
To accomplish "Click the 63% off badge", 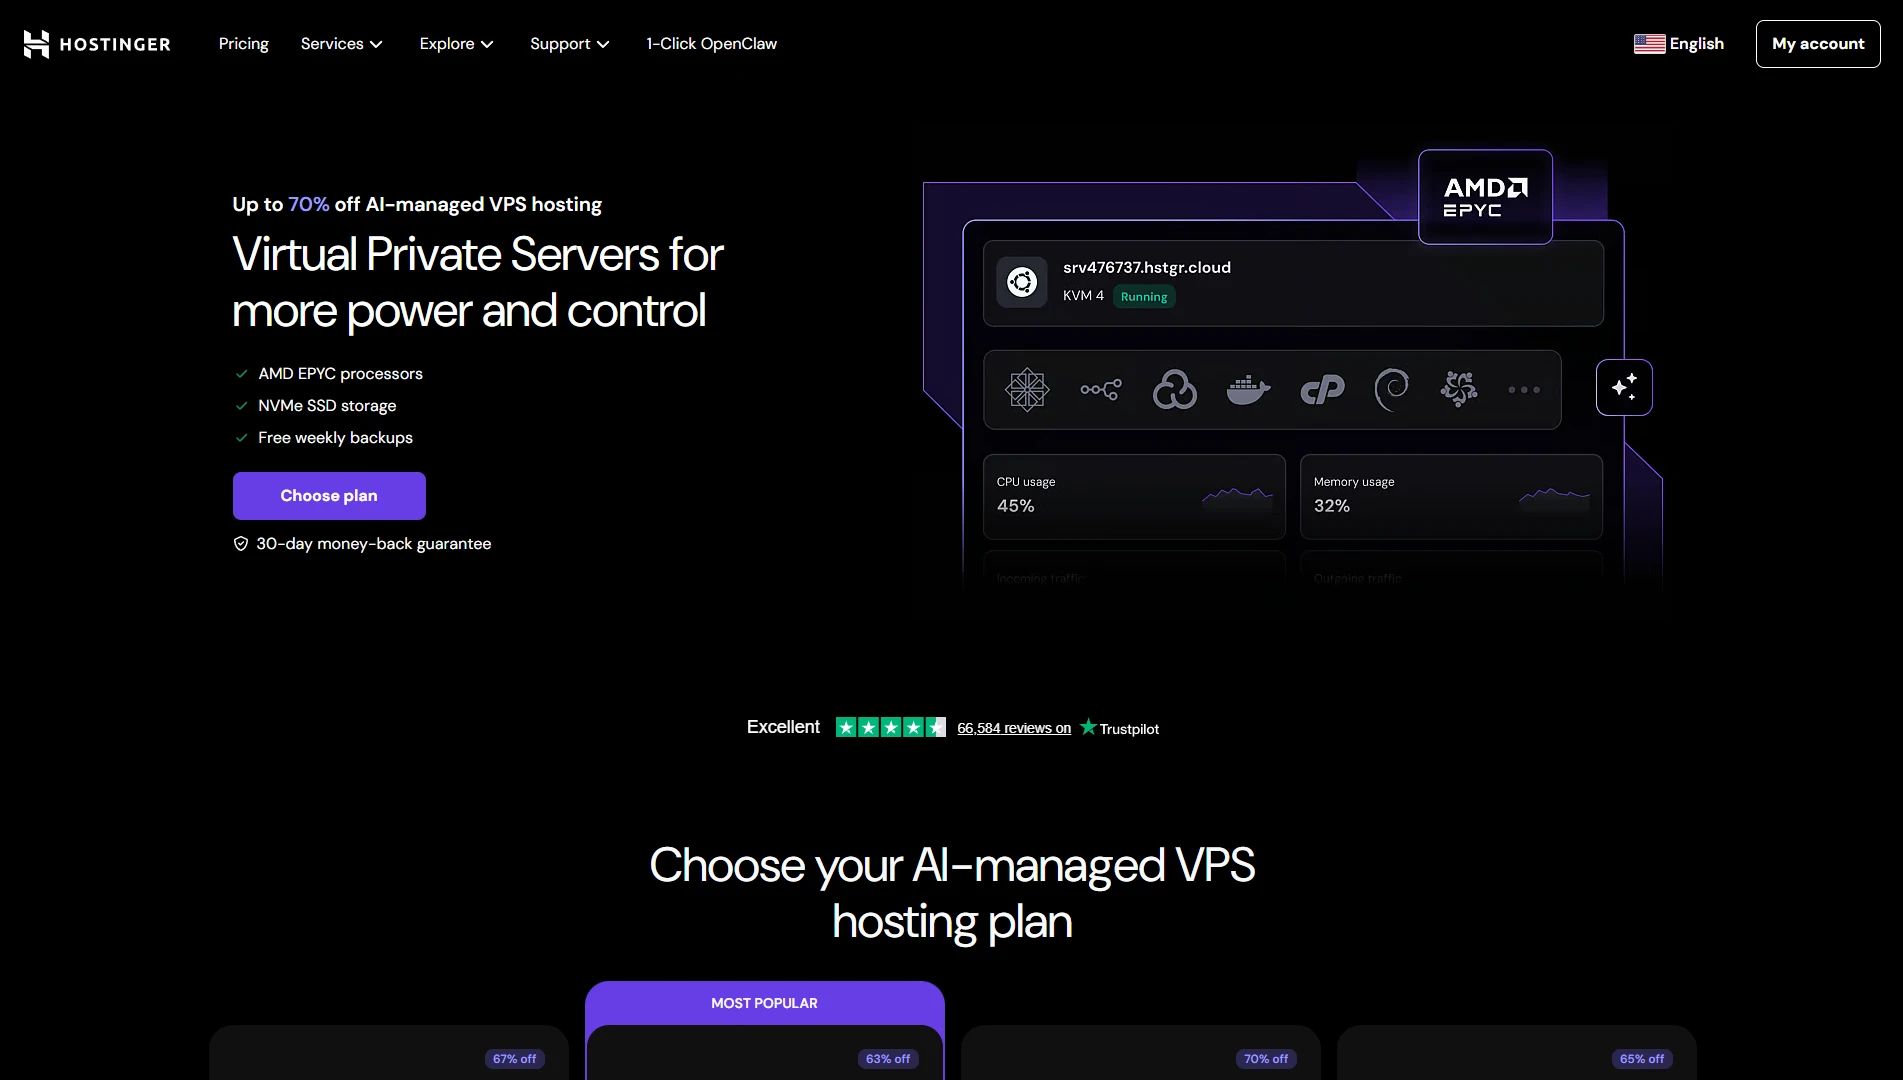I will [888, 1059].
